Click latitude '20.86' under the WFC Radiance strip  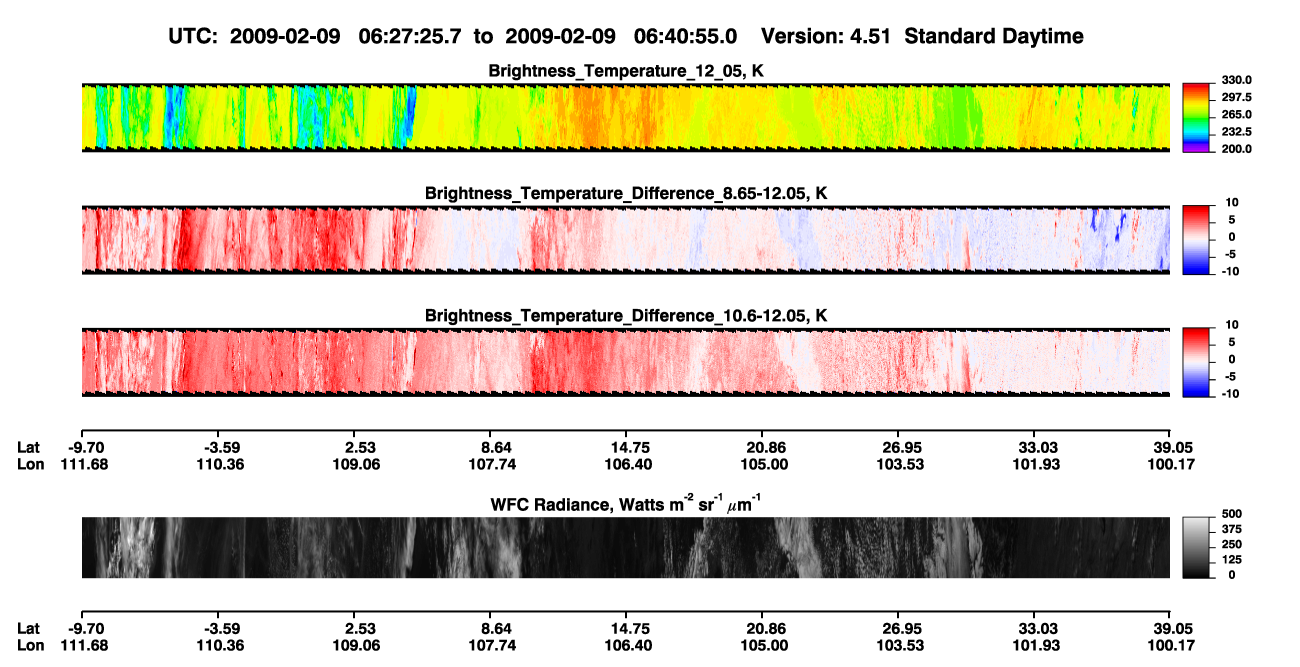(x=766, y=628)
